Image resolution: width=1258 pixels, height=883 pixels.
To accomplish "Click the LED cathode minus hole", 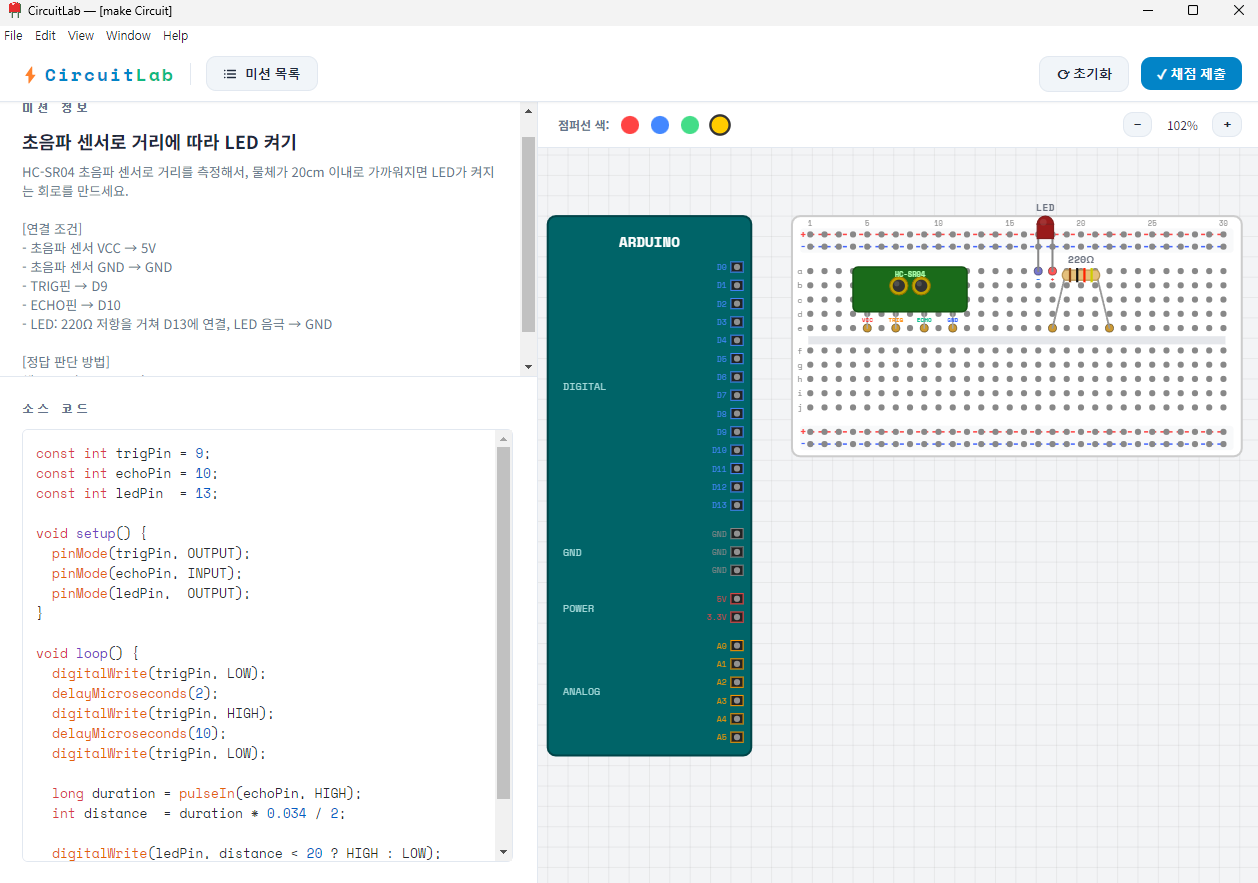I will [1038, 271].
